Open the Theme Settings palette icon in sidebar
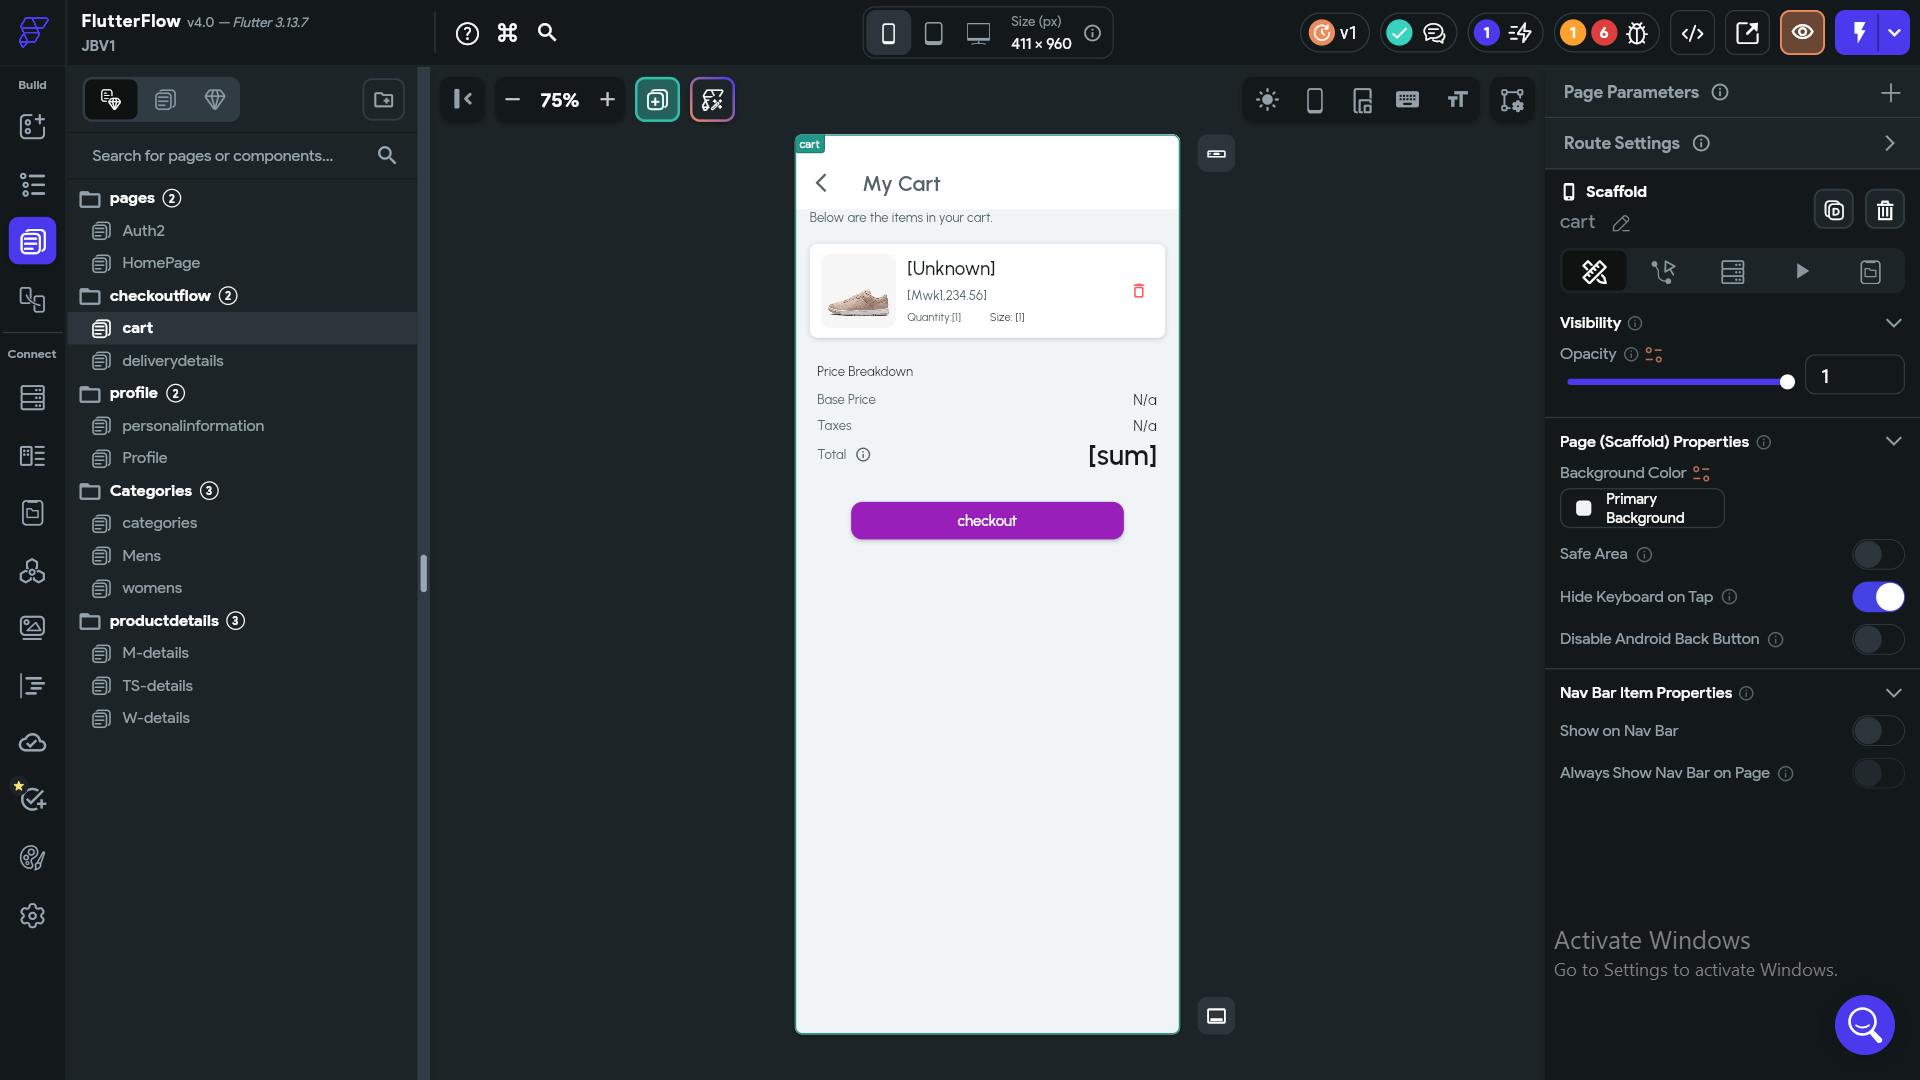This screenshot has width=1920, height=1080. [x=32, y=858]
